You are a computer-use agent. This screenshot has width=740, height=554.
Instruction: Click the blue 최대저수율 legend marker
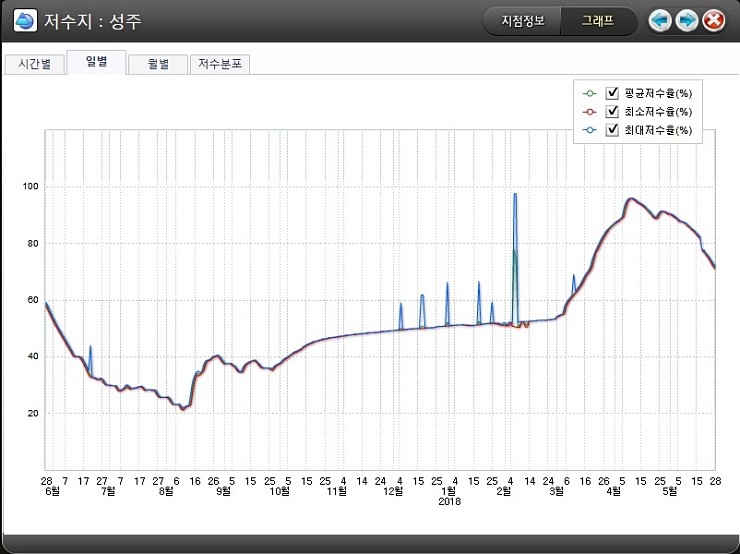coord(589,130)
